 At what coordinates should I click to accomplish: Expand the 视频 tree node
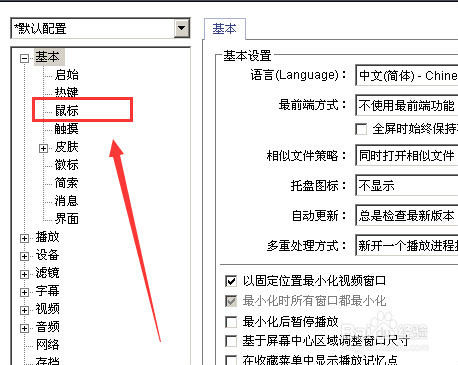coord(24,310)
